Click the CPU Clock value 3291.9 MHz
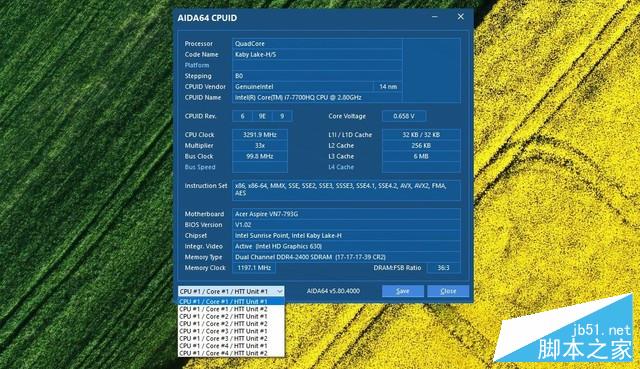 pyautogui.click(x=260, y=135)
